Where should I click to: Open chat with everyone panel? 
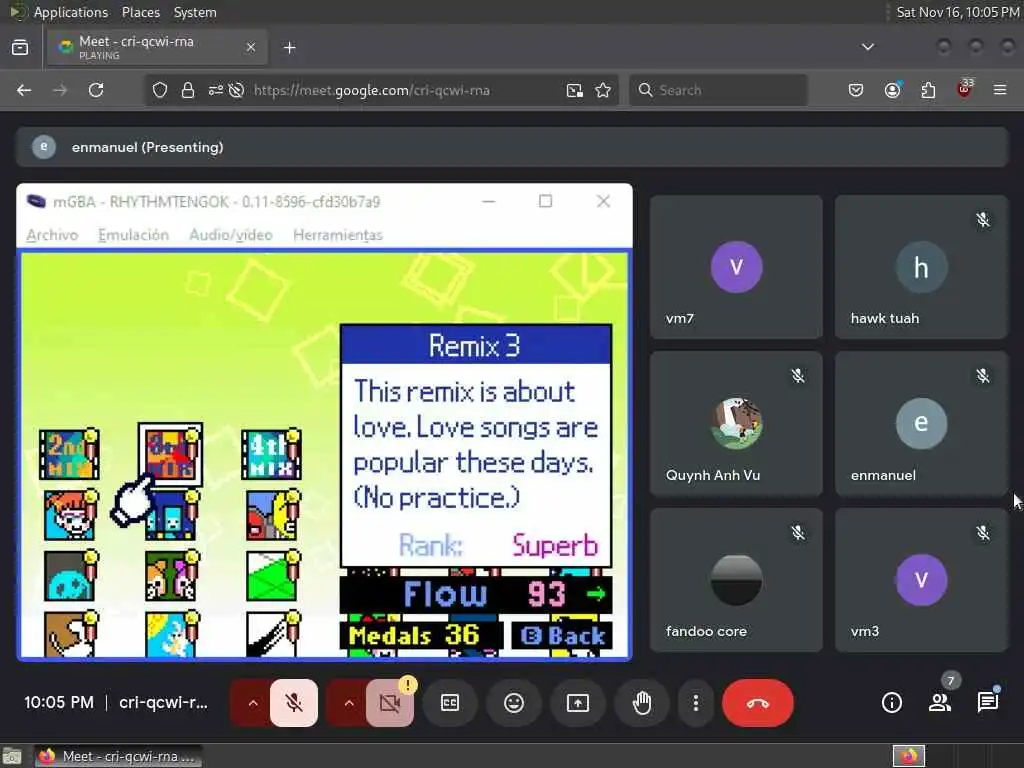(x=987, y=703)
